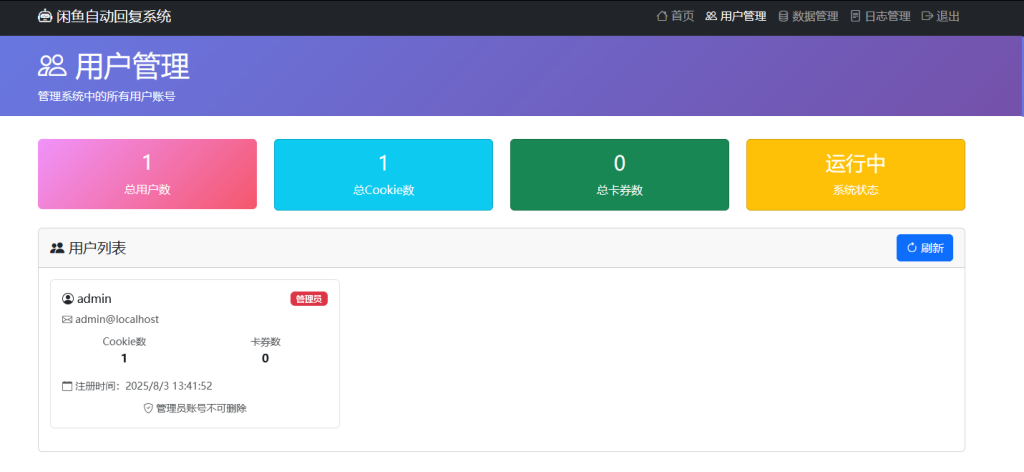Click the people icon beside 用户列表
Screen dimensions: 1024x472
(x=57, y=248)
